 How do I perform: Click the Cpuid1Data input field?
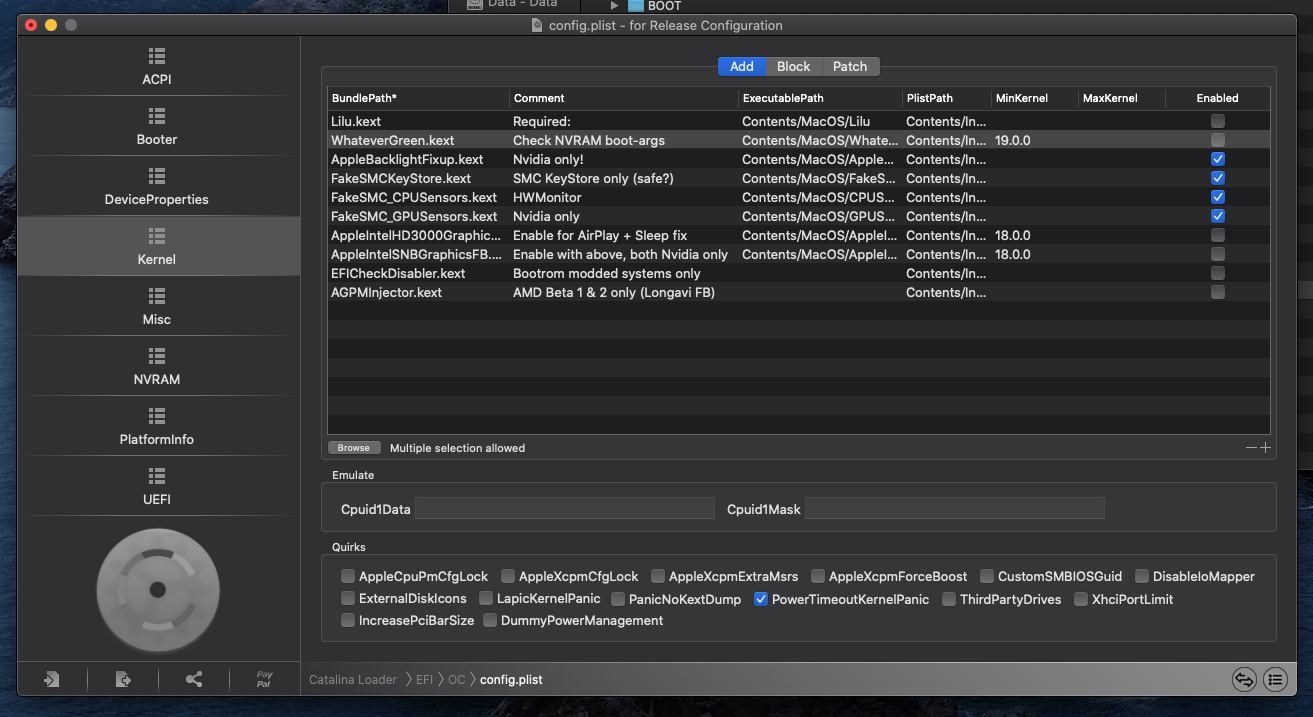(x=565, y=509)
